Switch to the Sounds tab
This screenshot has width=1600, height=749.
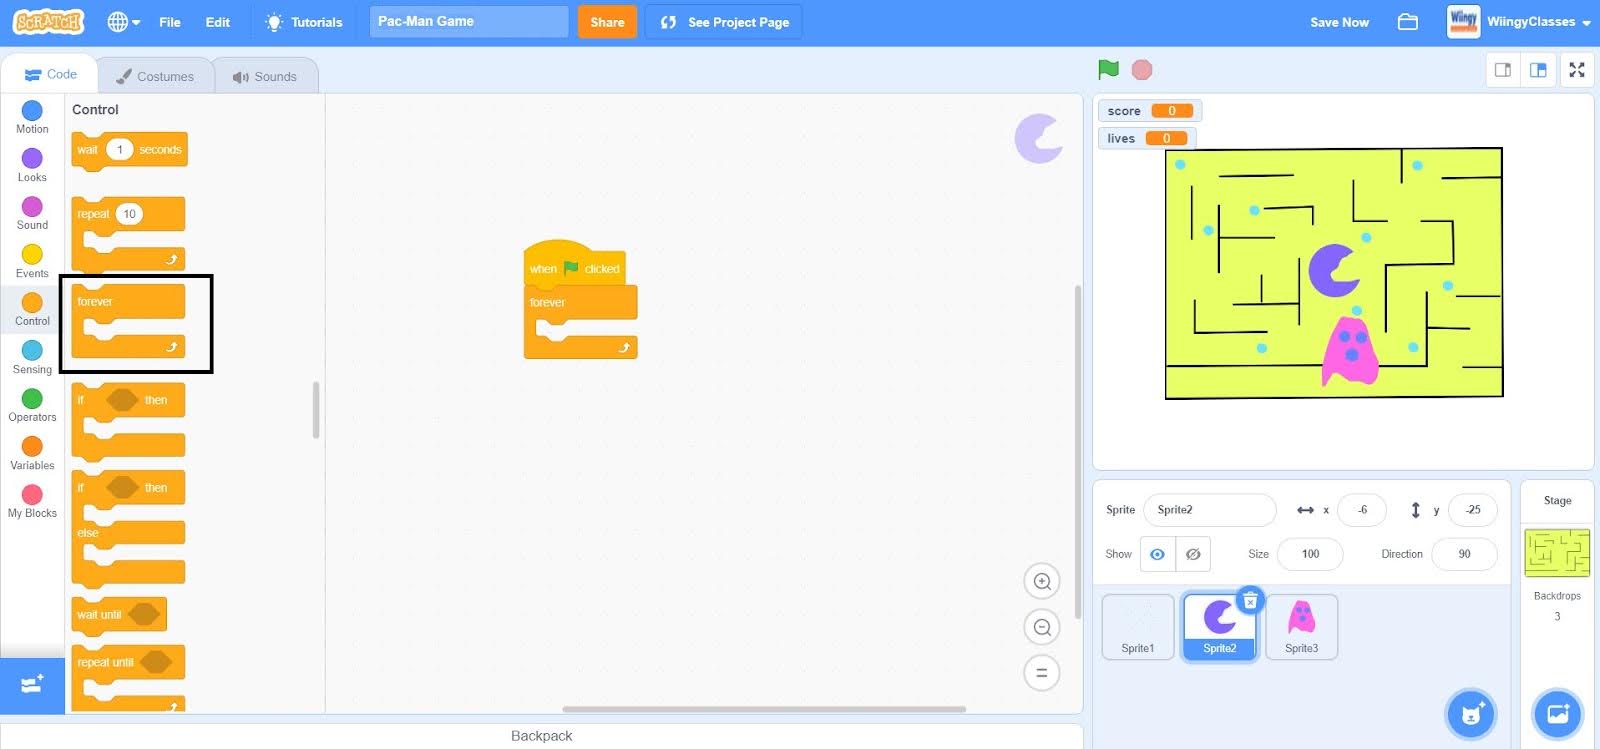point(265,76)
